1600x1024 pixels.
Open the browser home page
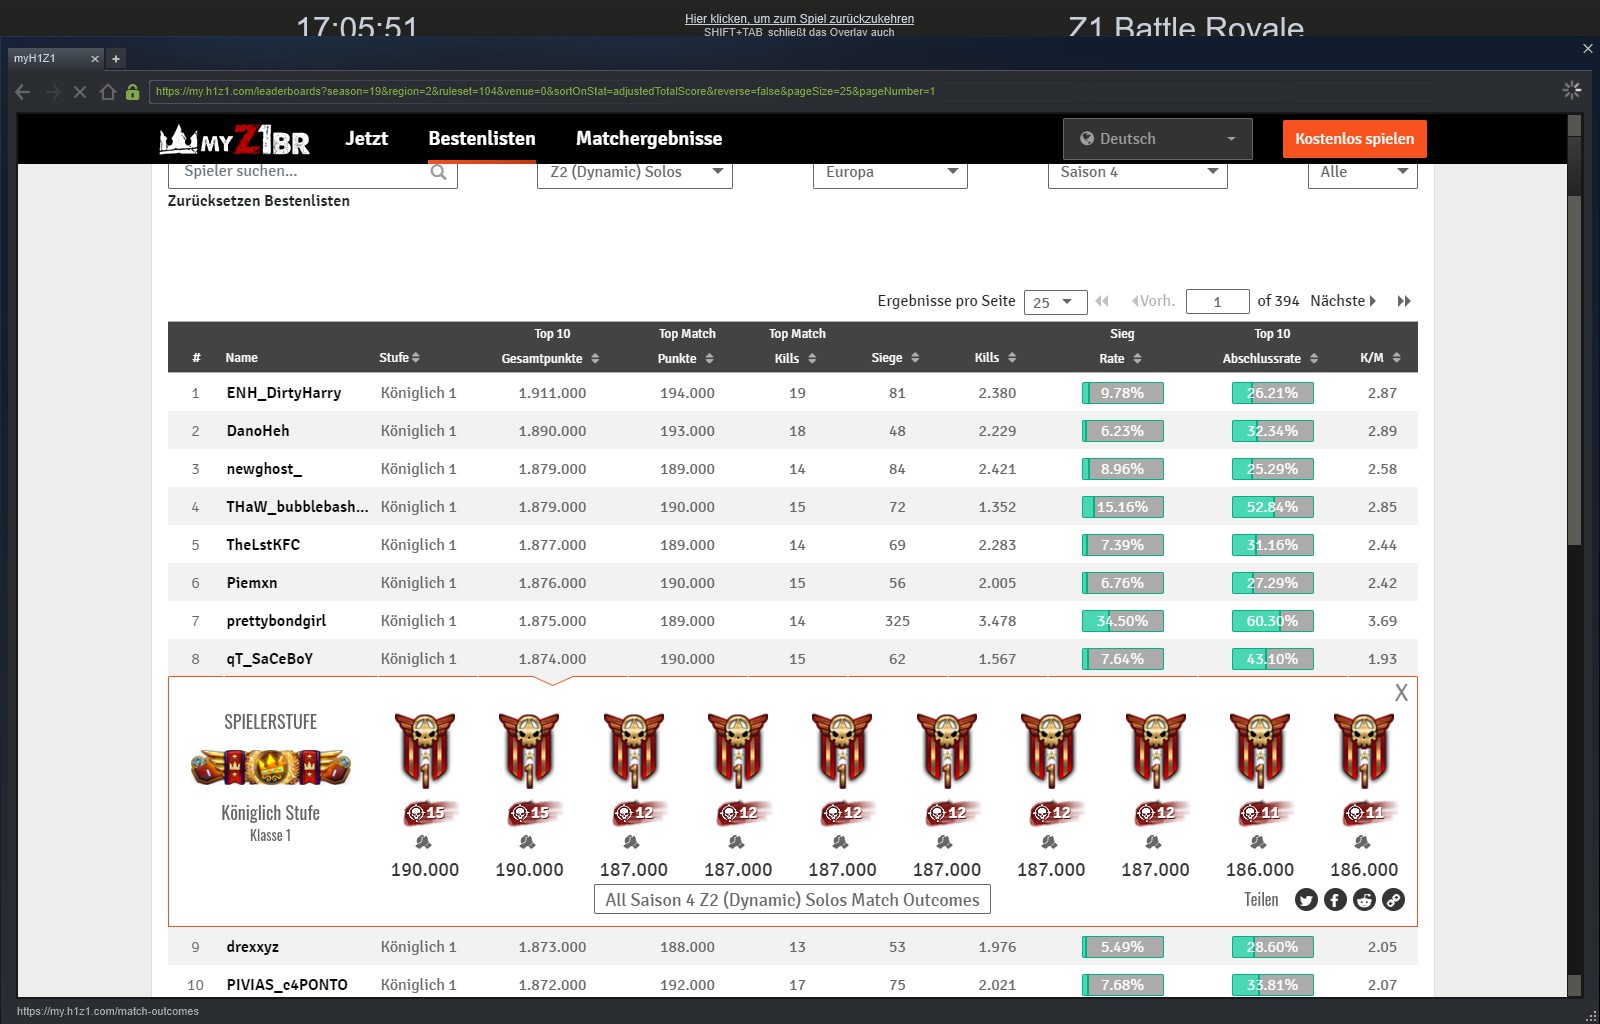(x=108, y=92)
